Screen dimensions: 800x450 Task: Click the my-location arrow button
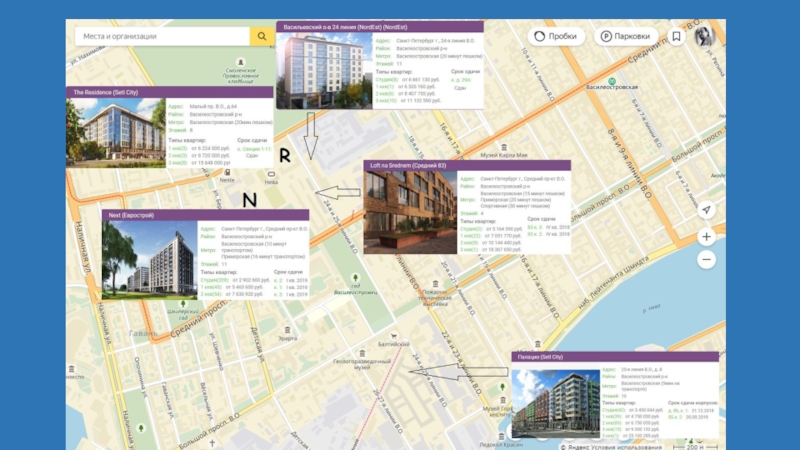(x=706, y=210)
